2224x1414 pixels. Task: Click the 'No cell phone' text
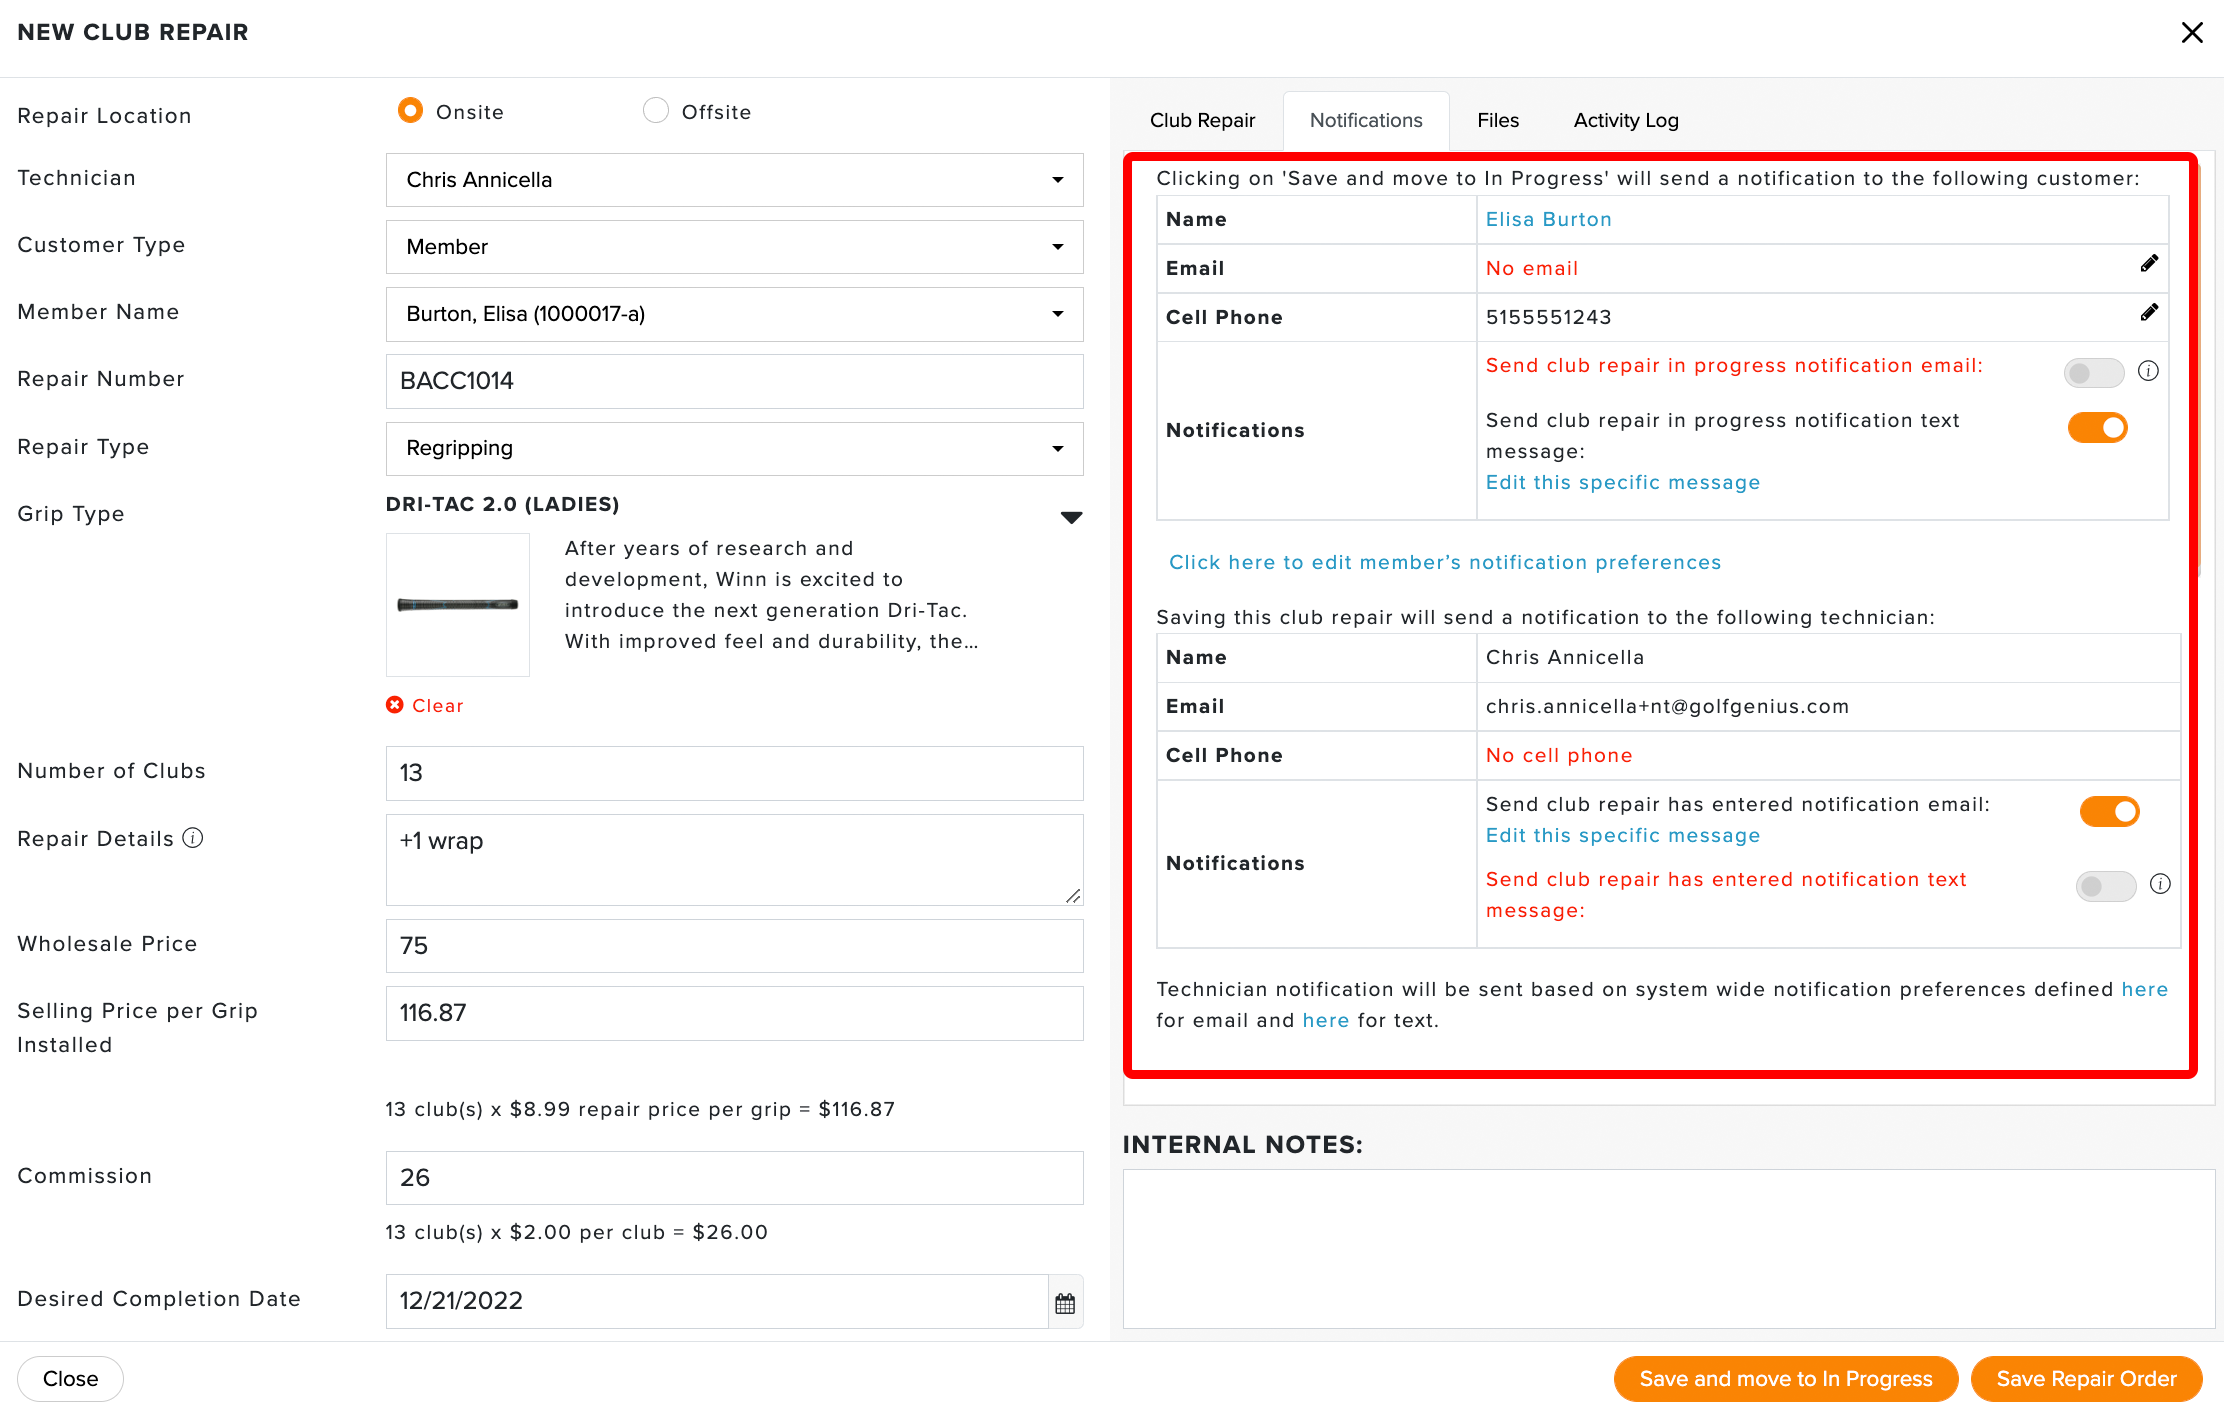click(x=1559, y=755)
